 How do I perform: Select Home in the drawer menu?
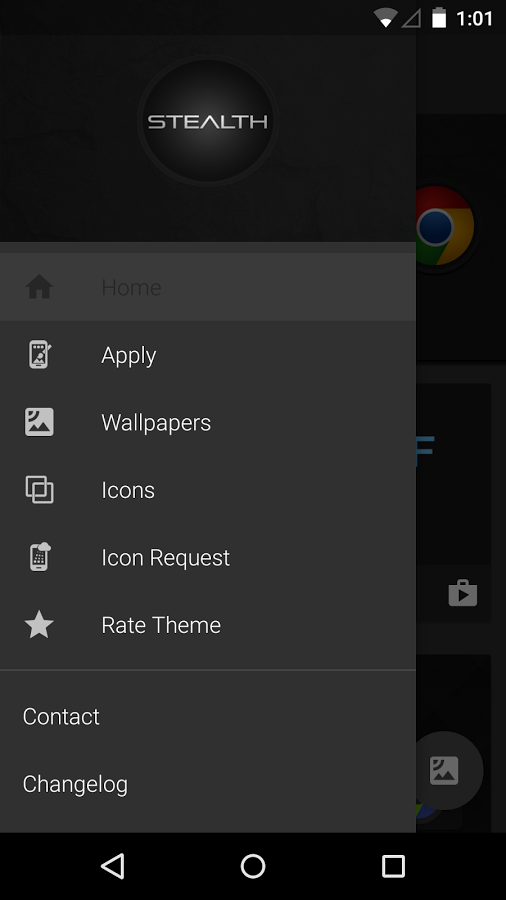pyautogui.click(x=208, y=286)
